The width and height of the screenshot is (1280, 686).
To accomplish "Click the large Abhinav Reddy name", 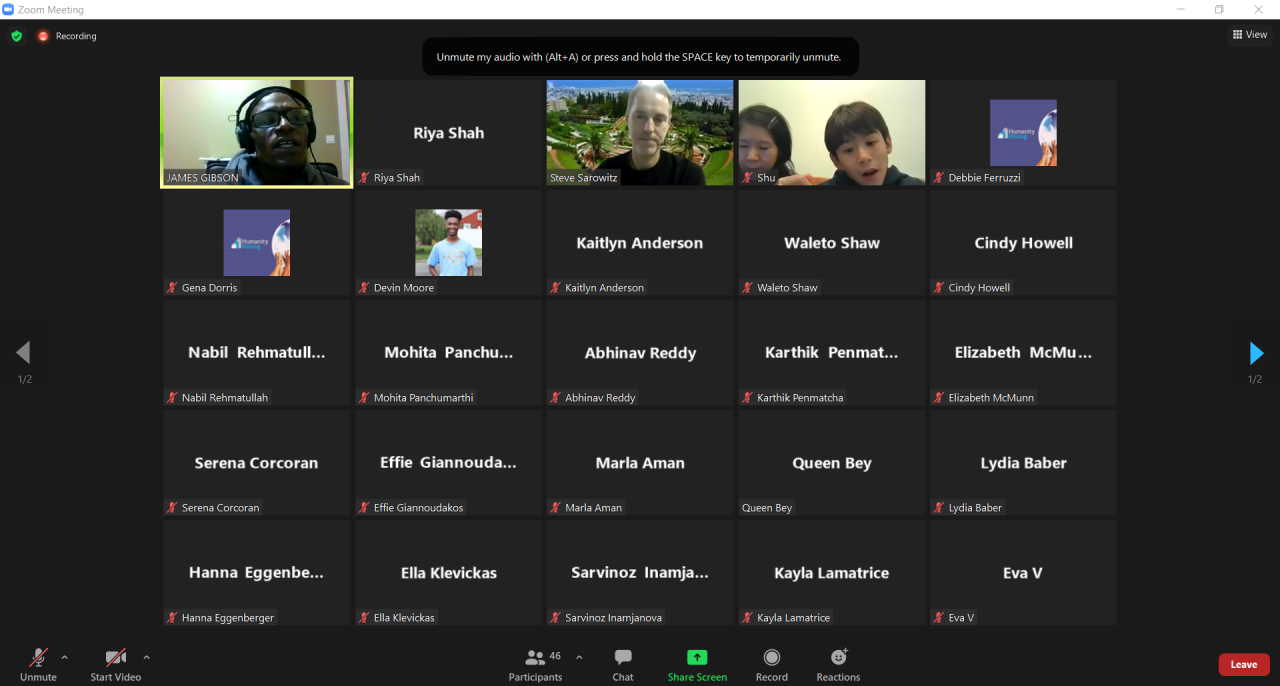I will pos(640,353).
